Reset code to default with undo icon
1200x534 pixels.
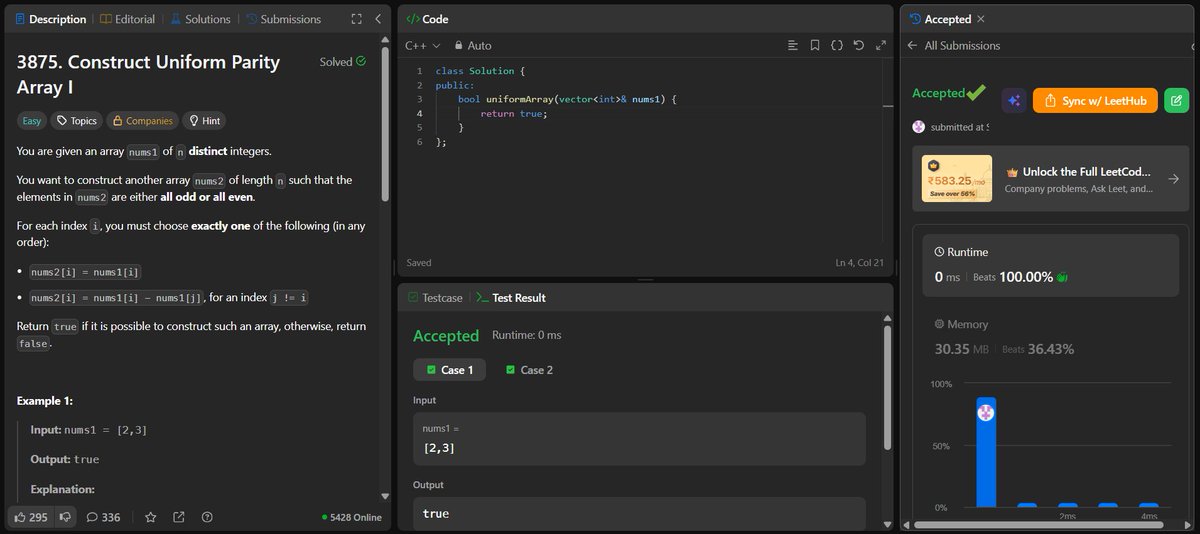(859, 45)
